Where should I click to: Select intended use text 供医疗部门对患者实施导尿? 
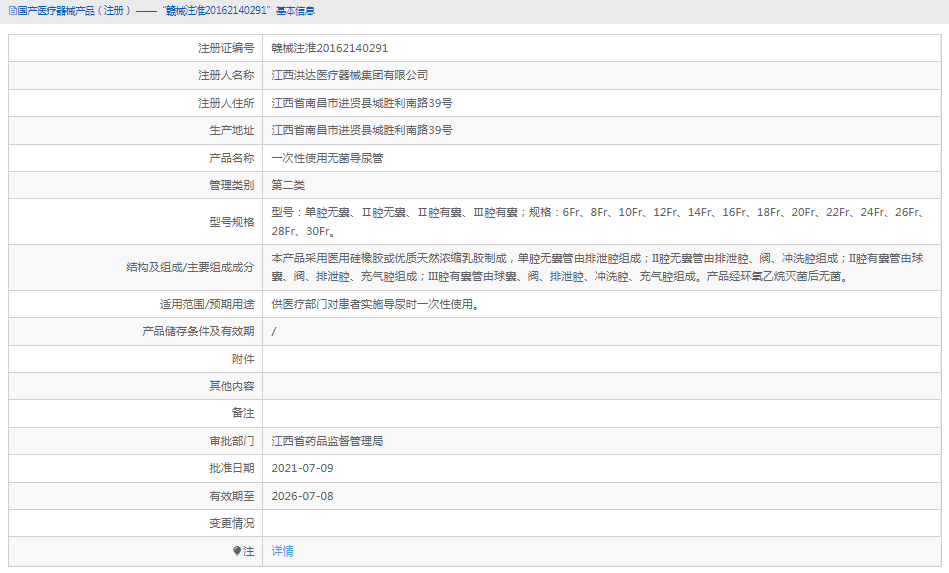375,304
